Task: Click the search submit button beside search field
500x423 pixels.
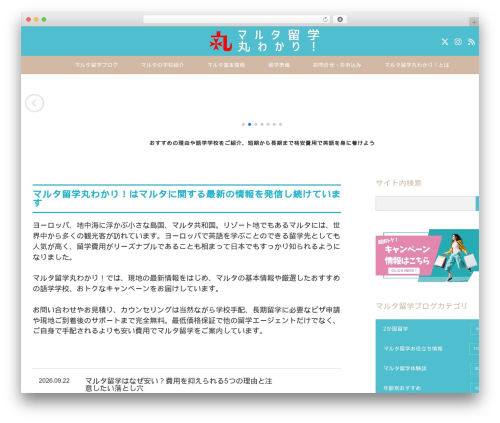Action: (477, 203)
